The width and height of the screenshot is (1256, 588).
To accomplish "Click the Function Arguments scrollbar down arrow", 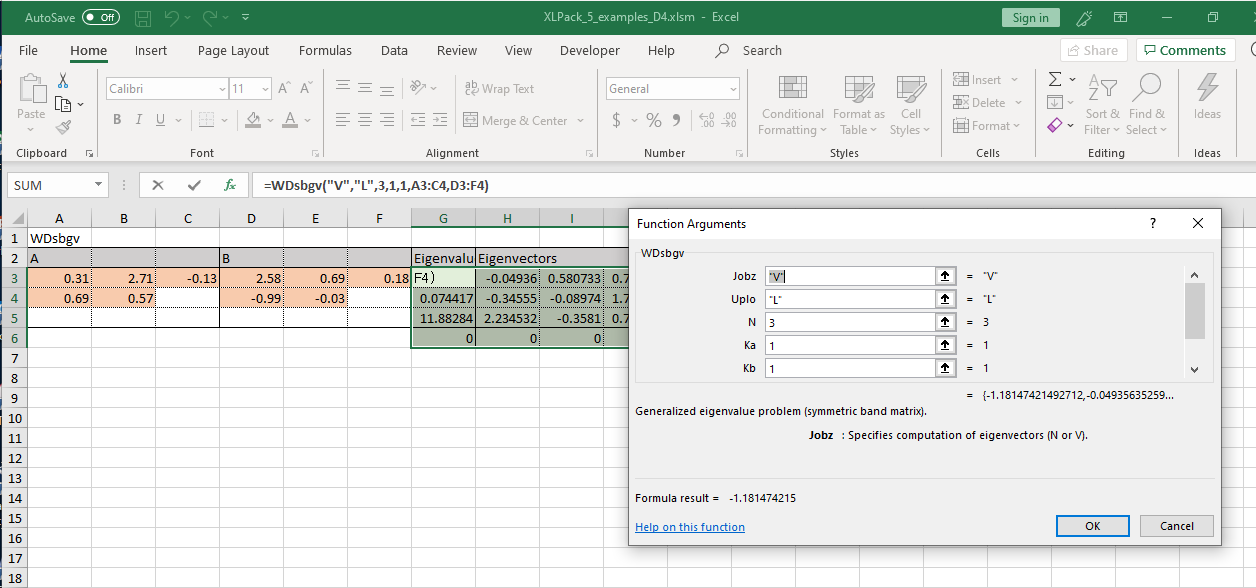I will tap(1194, 369).
